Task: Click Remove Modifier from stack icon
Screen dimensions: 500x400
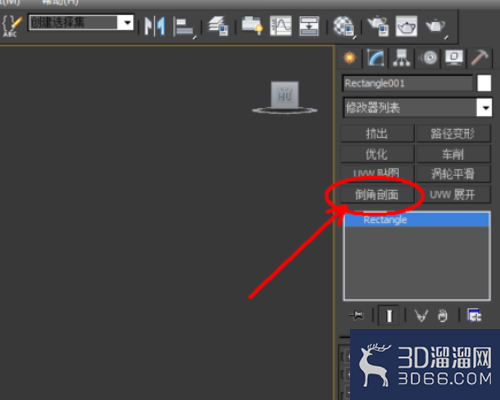Action: coord(442,315)
